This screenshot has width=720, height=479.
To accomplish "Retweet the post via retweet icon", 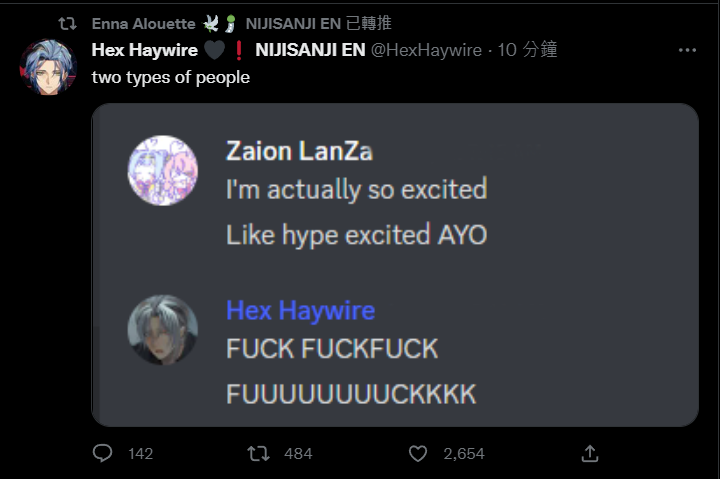I will pos(259,454).
